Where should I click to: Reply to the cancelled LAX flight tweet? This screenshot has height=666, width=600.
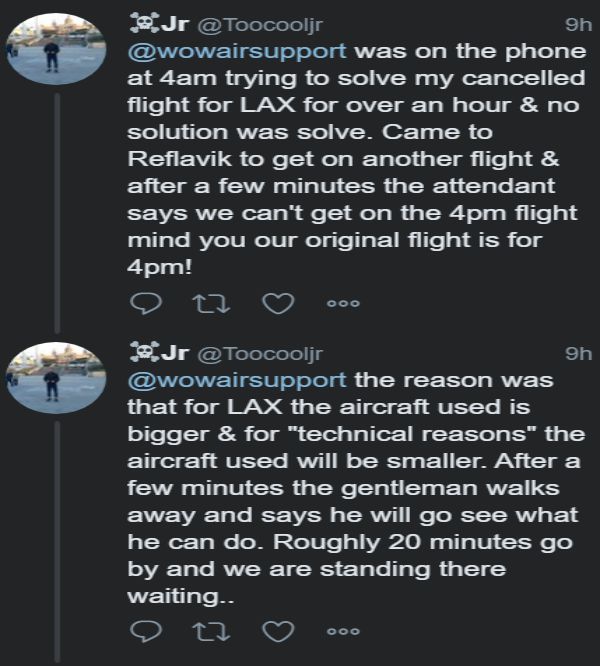pyautogui.click(x=146, y=301)
